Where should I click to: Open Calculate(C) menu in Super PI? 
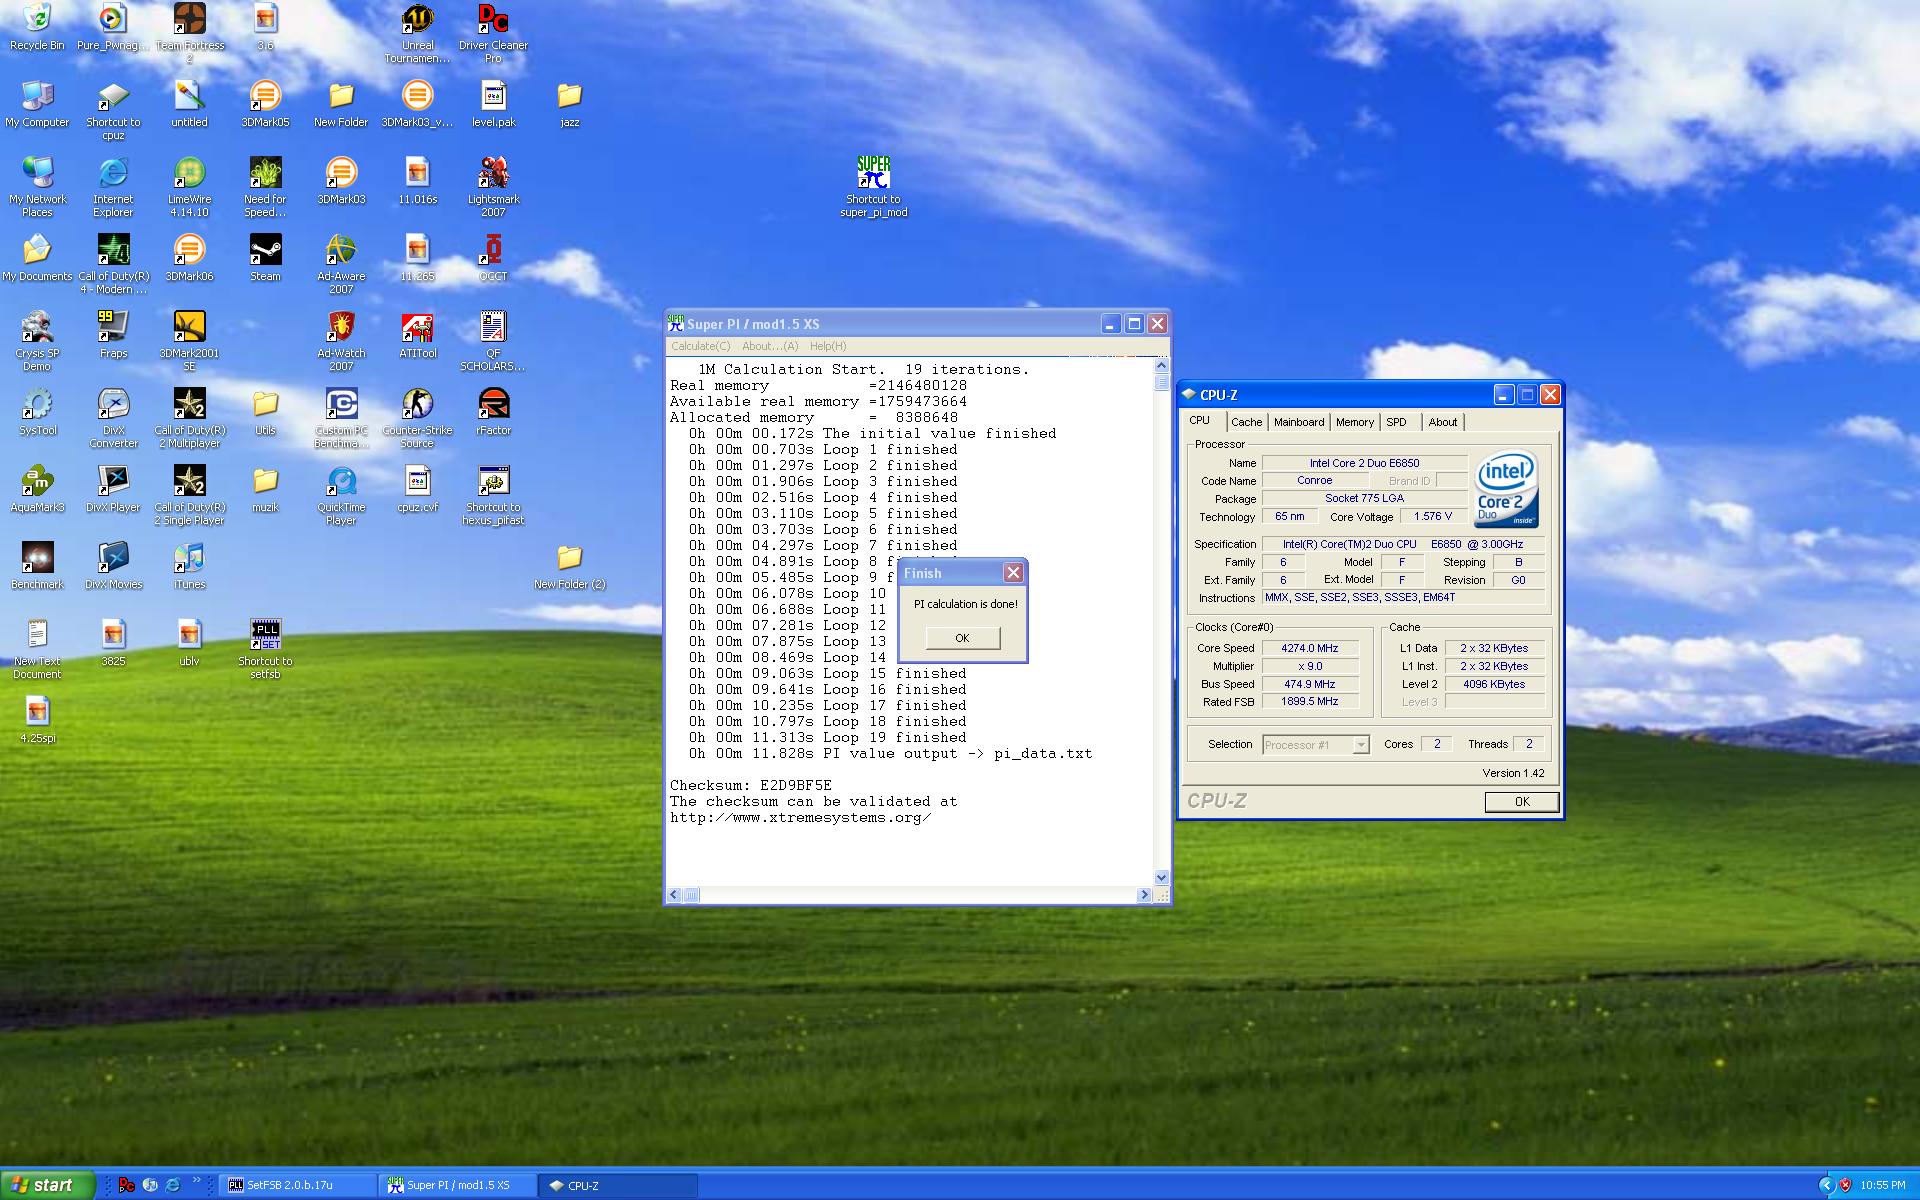tap(700, 346)
